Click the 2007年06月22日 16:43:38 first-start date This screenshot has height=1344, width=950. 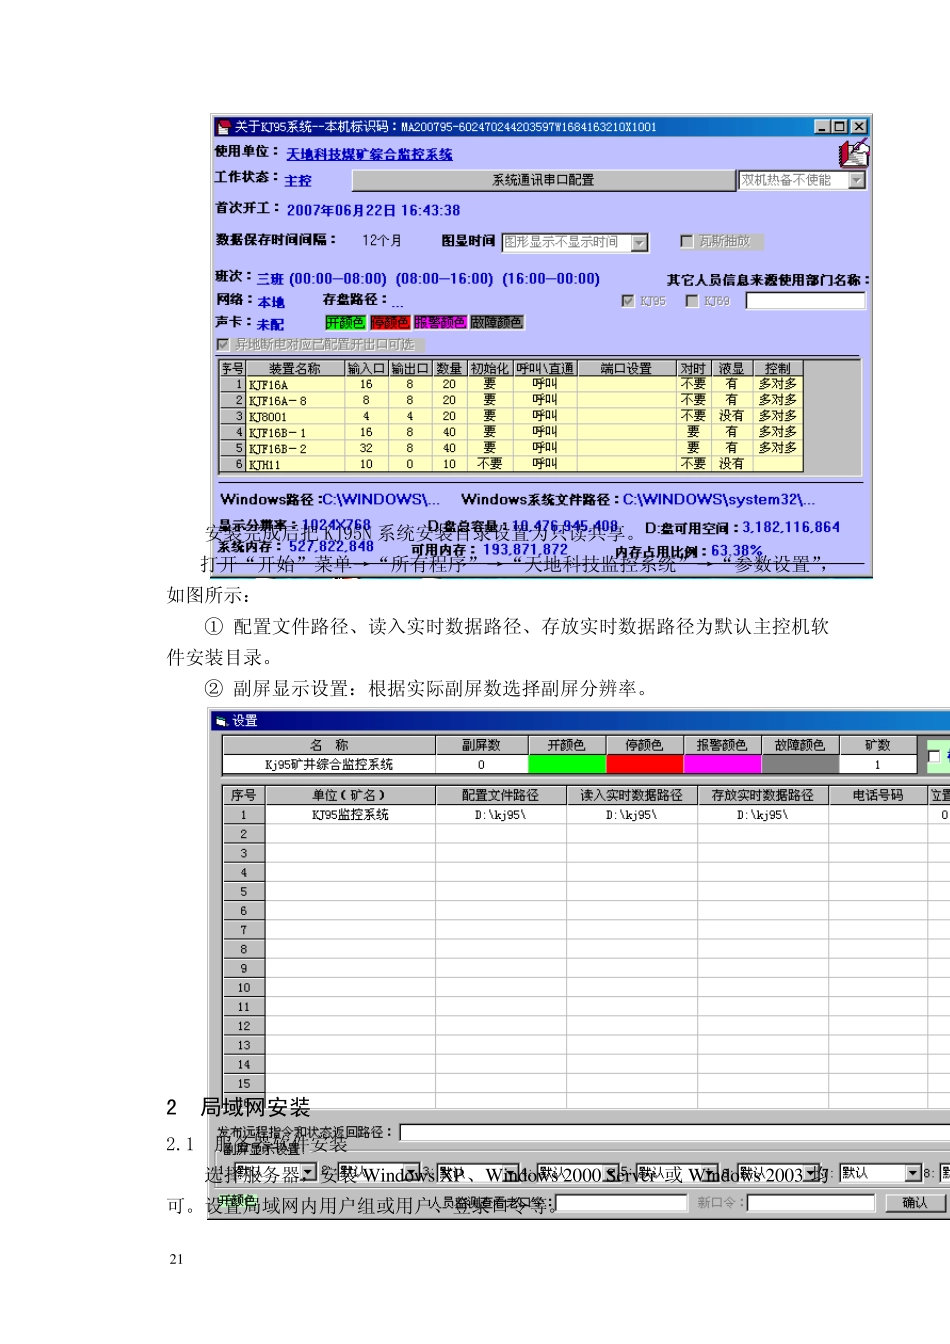[373, 210]
